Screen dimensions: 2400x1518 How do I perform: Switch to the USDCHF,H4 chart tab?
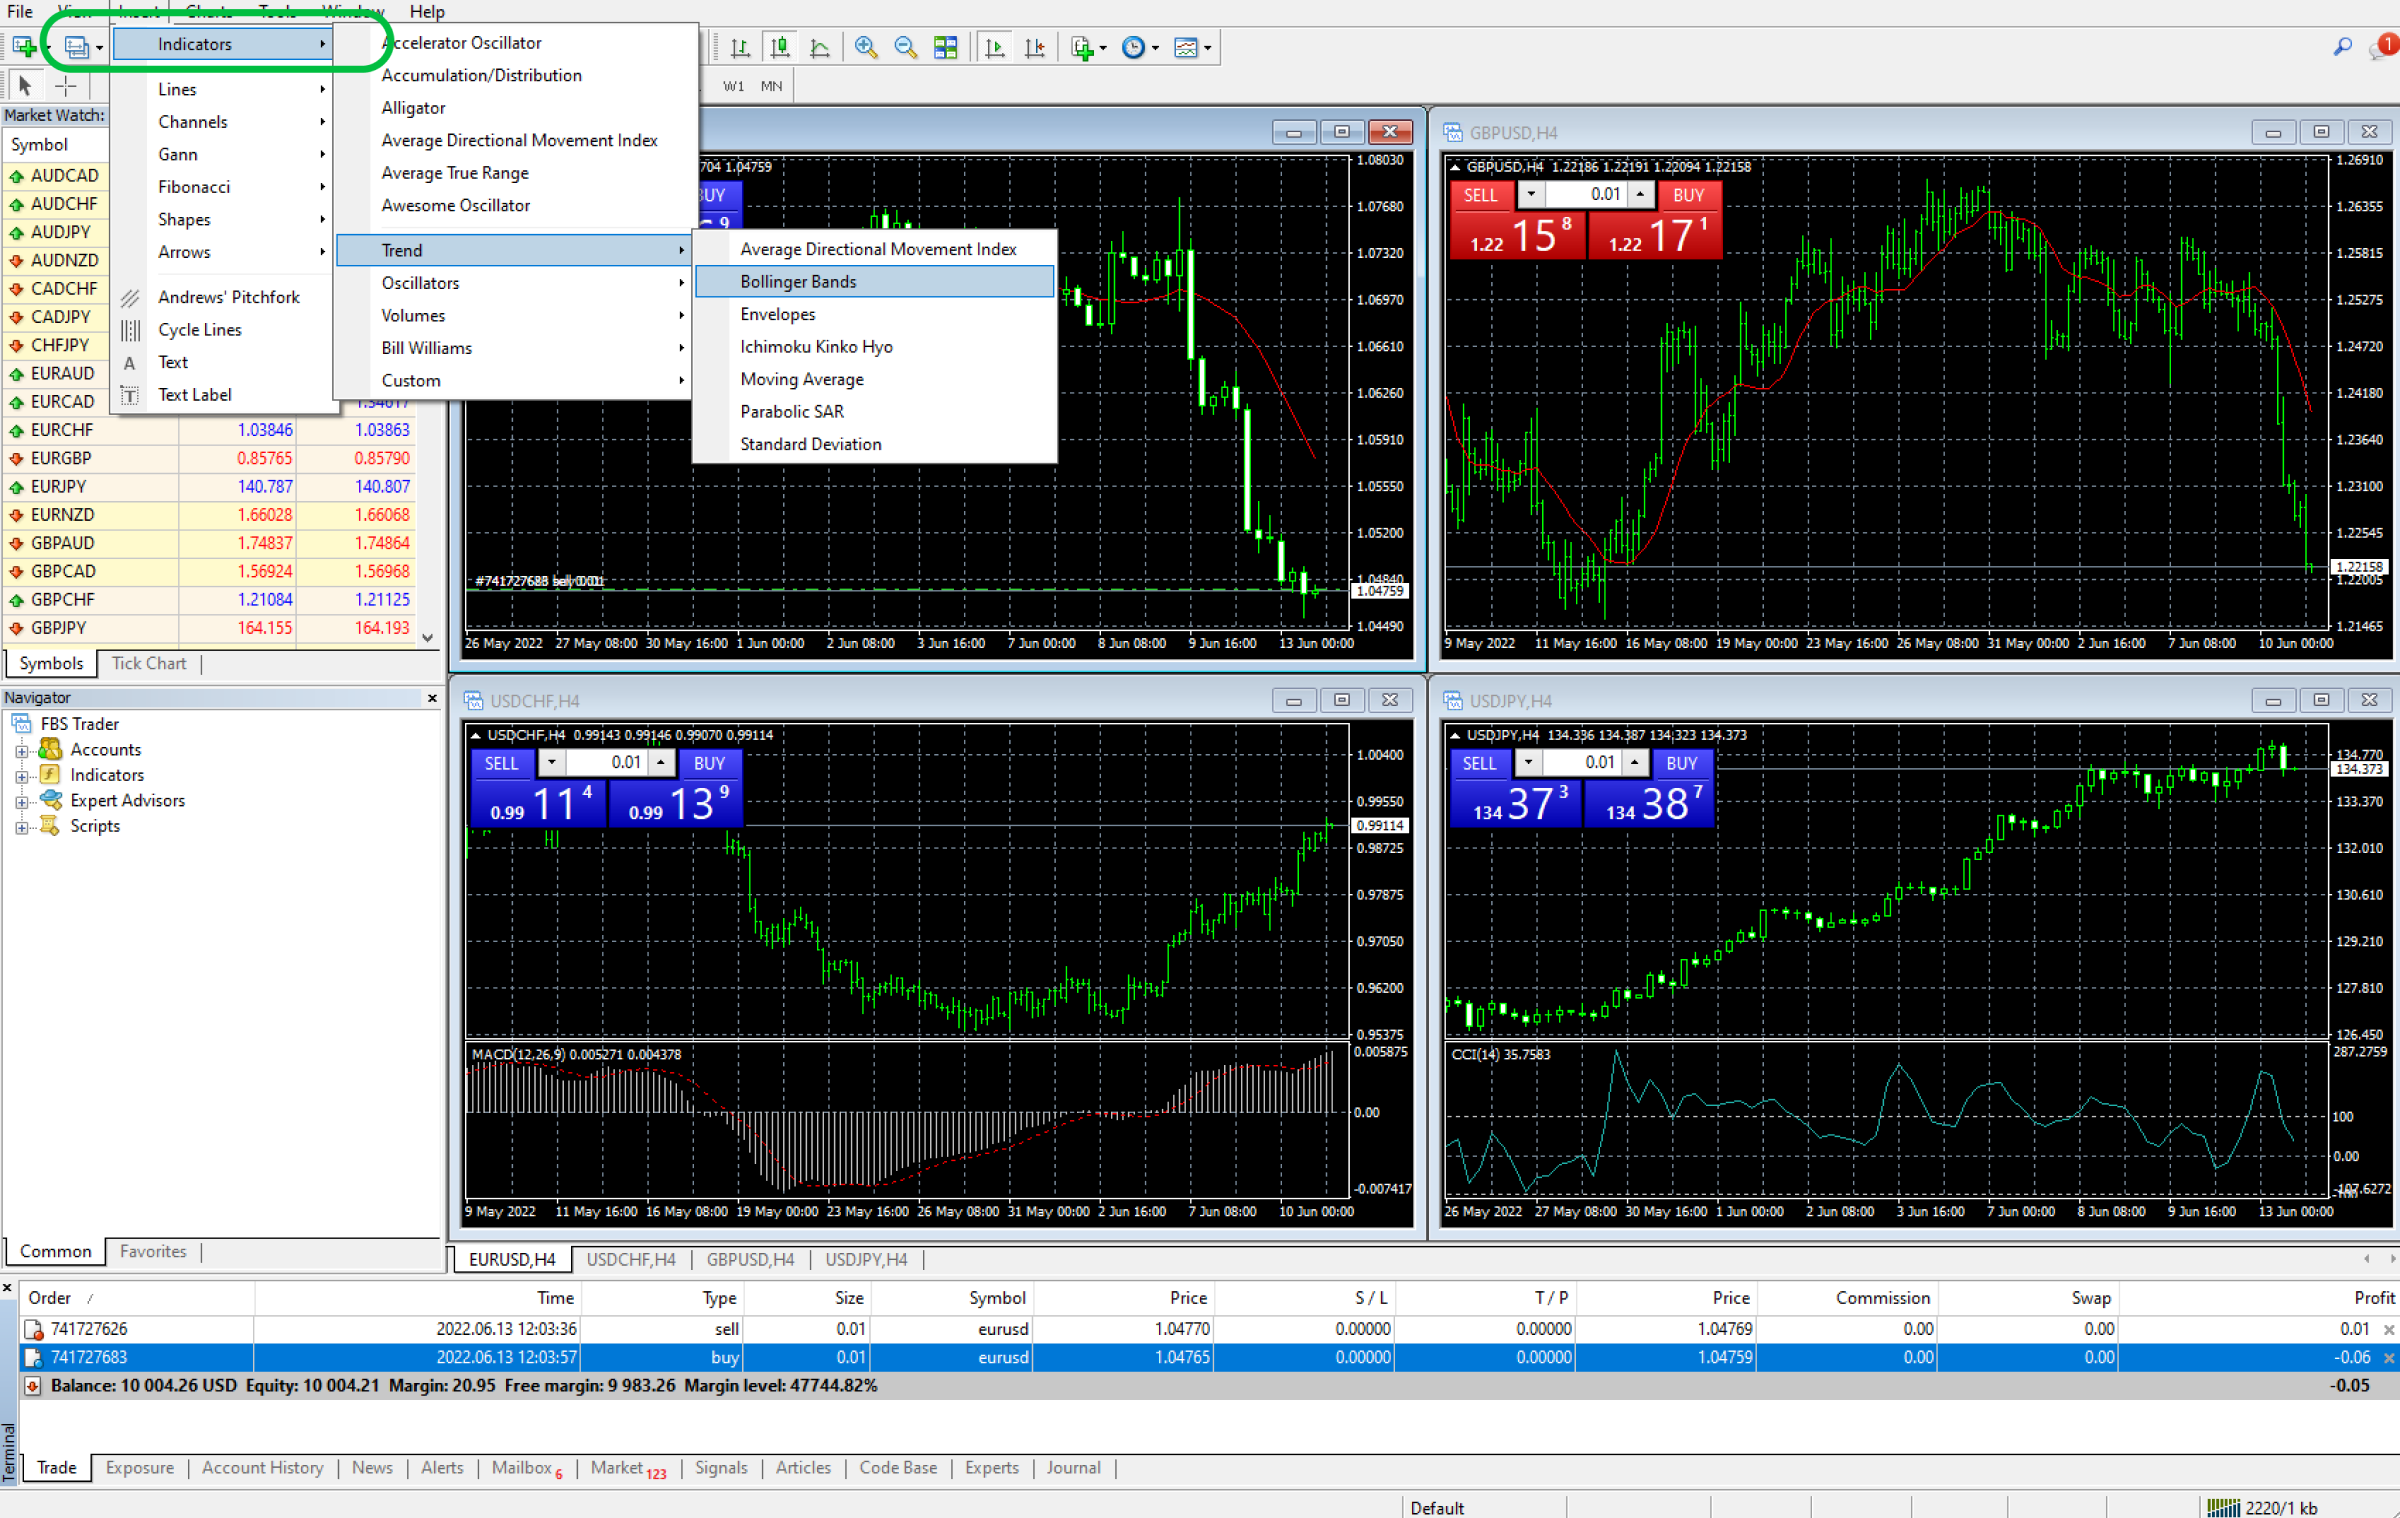[631, 1259]
